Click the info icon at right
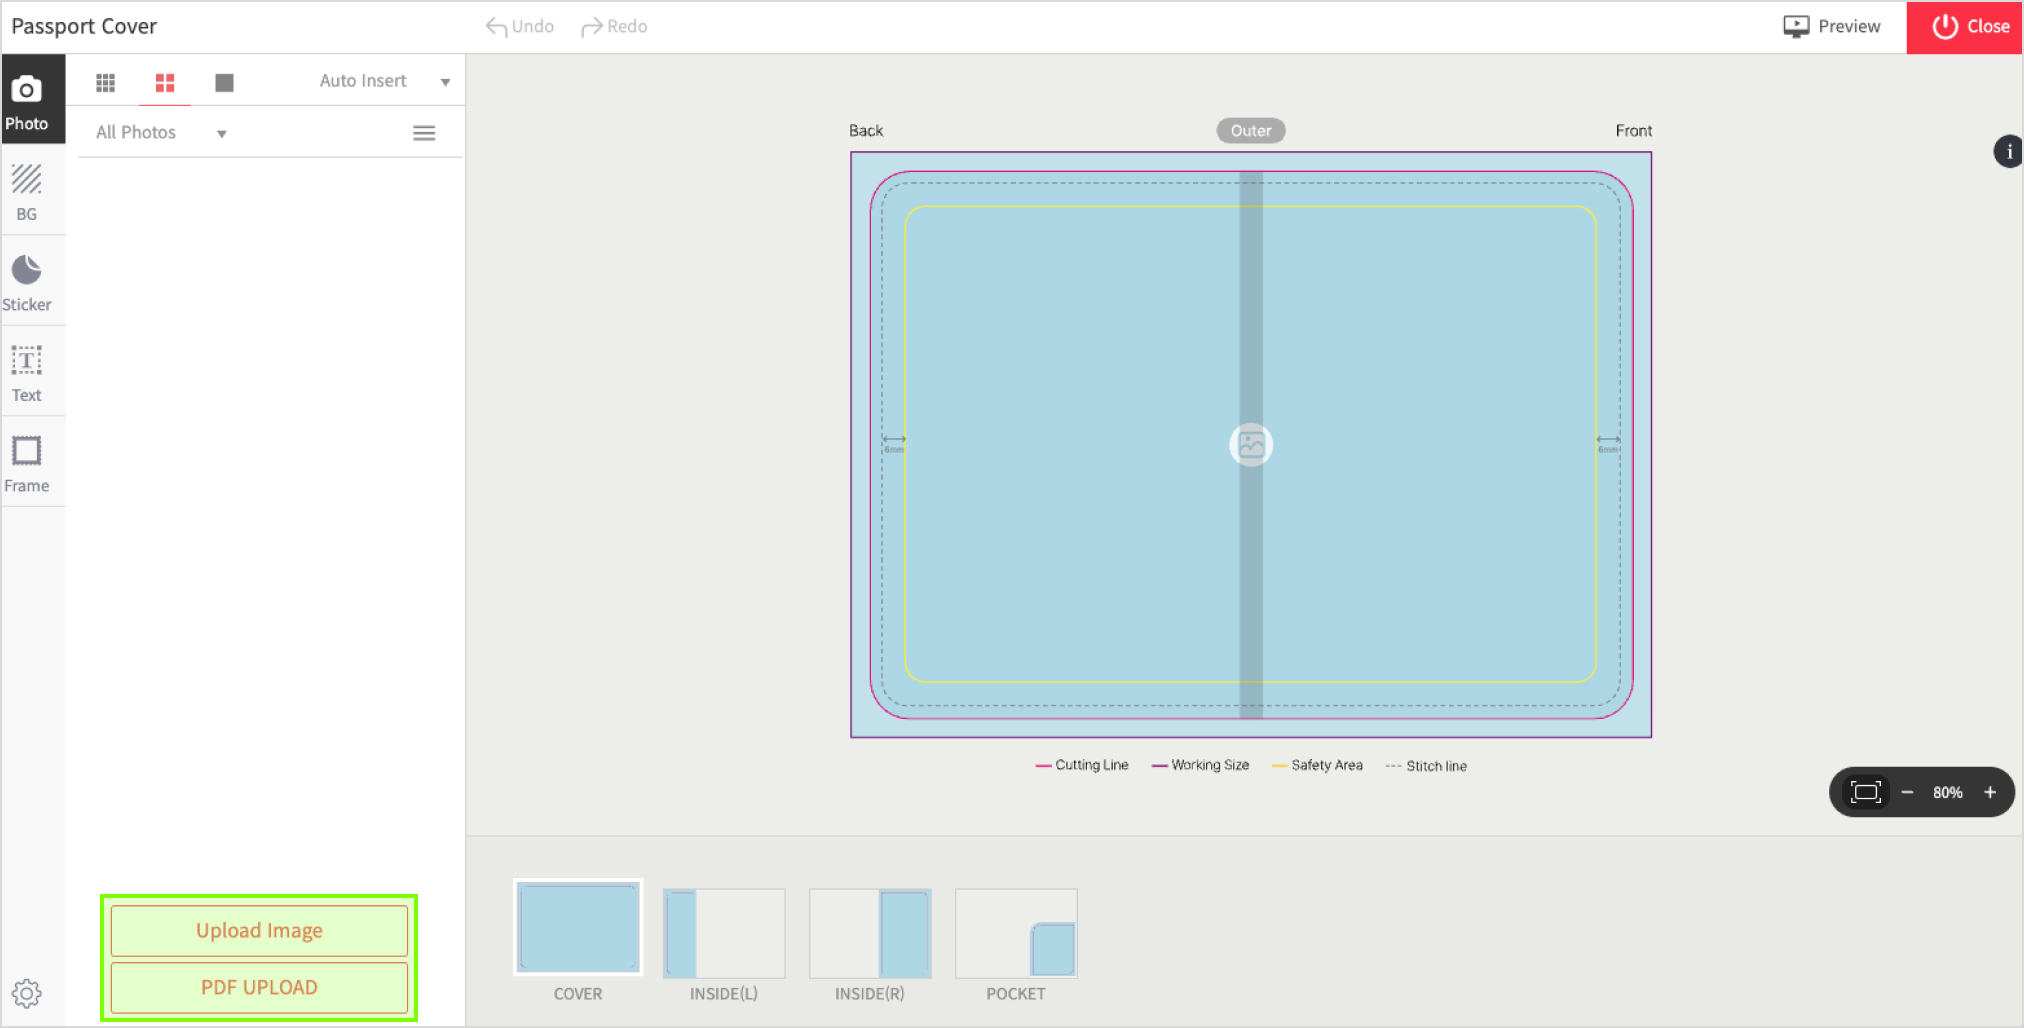 [2008, 152]
